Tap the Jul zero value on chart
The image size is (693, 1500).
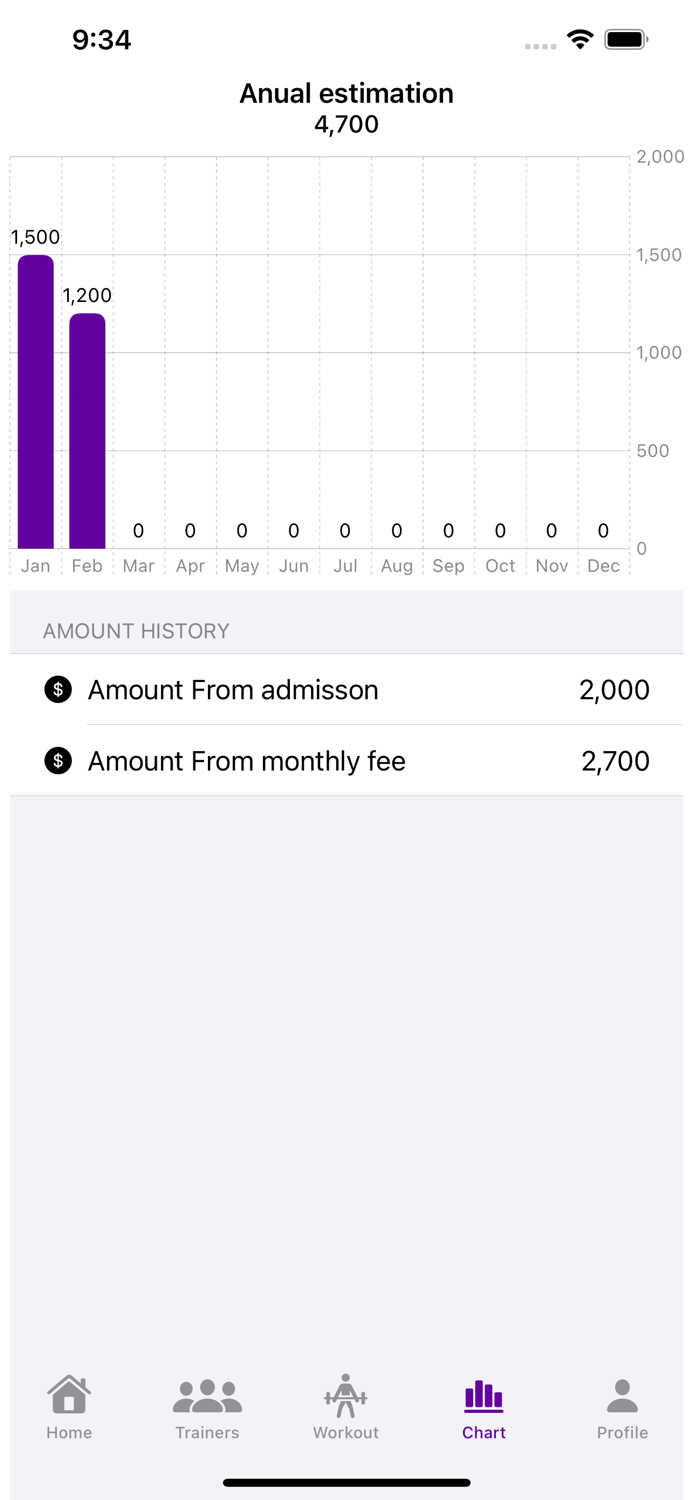click(x=345, y=531)
